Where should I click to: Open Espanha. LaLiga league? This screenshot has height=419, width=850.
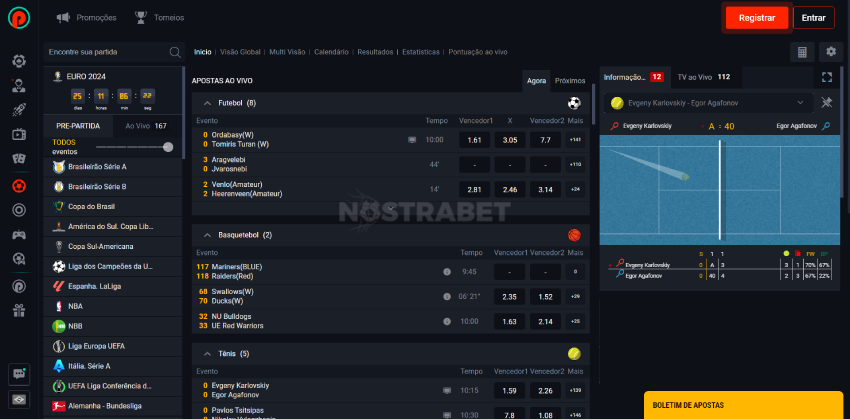tap(113, 286)
